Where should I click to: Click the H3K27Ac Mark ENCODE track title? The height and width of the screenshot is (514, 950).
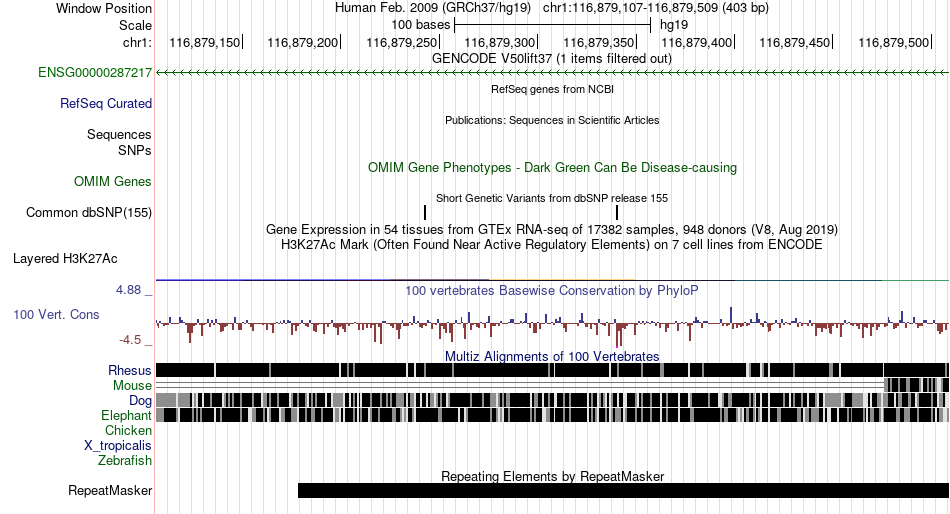pyautogui.click(x=552, y=245)
